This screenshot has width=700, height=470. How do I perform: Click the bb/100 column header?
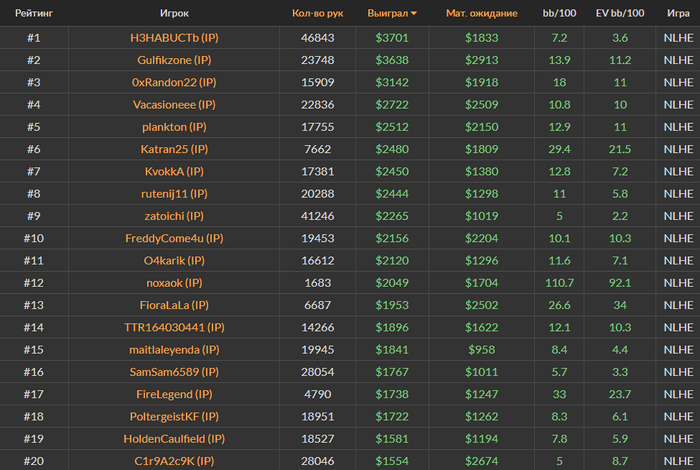[559, 13]
